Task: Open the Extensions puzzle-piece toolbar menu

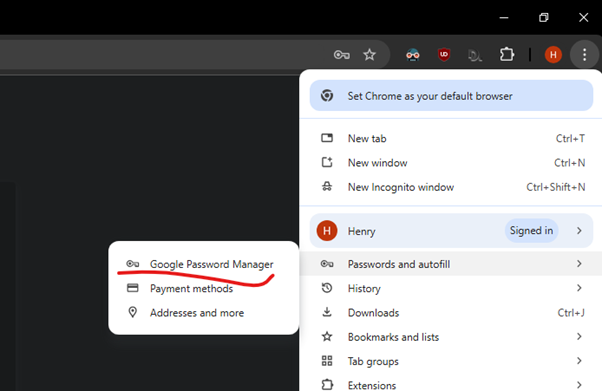Action: point(507,55)
